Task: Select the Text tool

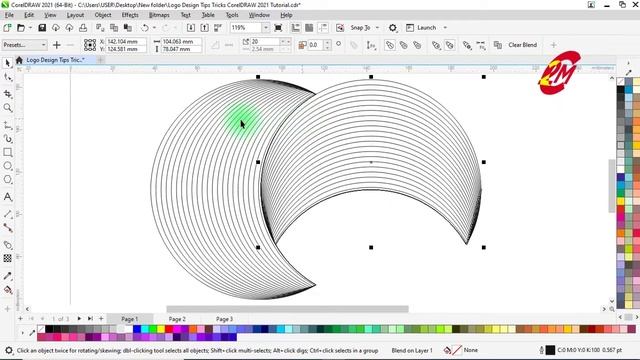Action: 7,197
